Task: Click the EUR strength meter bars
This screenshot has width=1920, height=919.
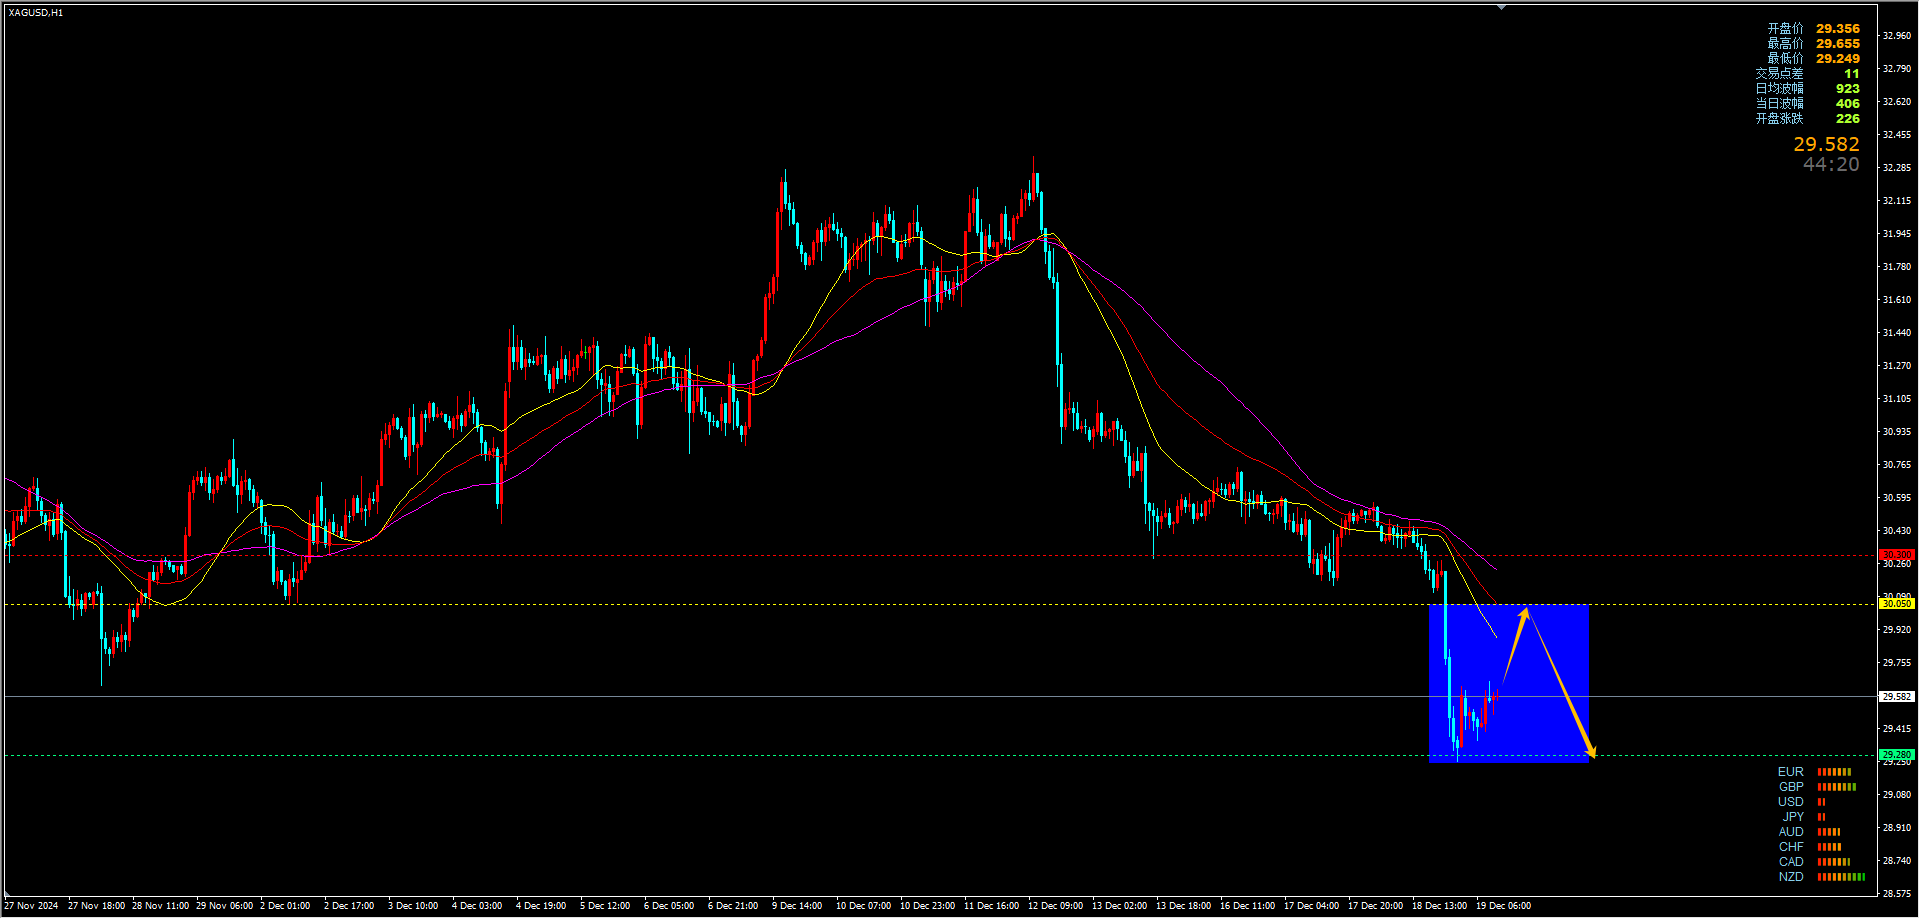Action: (1834, 772)
